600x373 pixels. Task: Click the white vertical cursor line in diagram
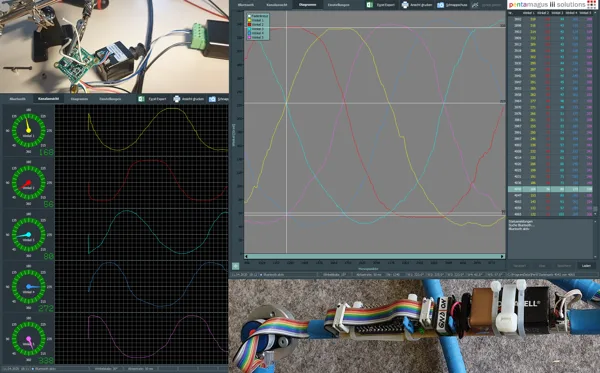(x=287, y=132)
